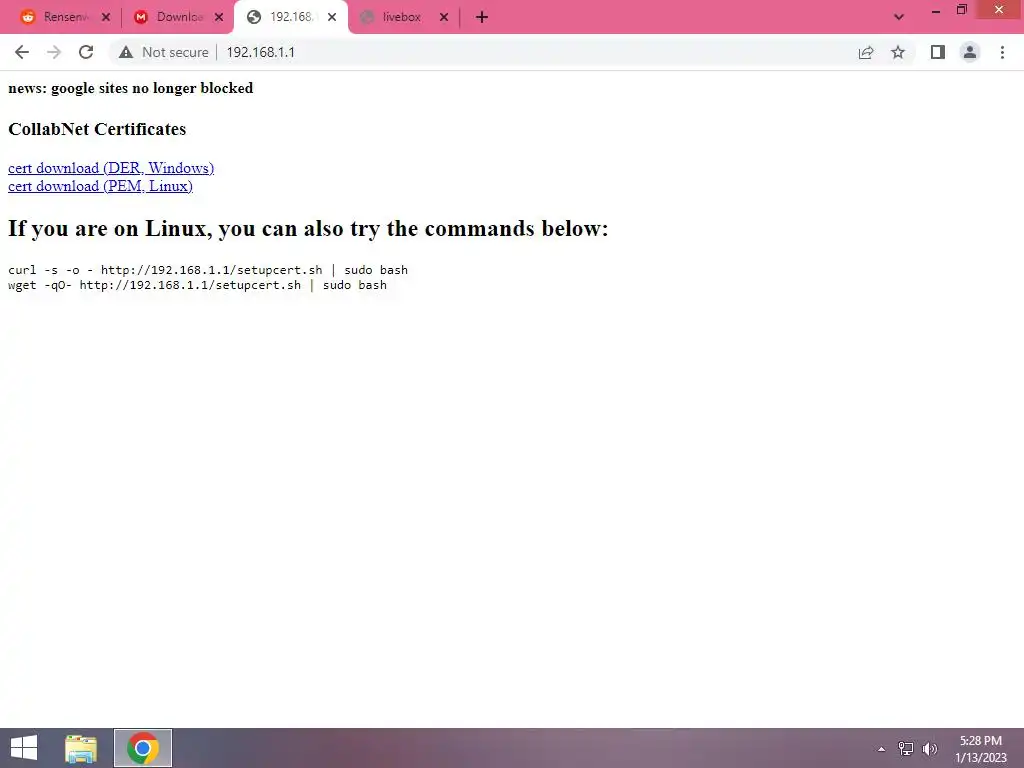
Task: Click the news google sites text
Action: tap(131, 88)
